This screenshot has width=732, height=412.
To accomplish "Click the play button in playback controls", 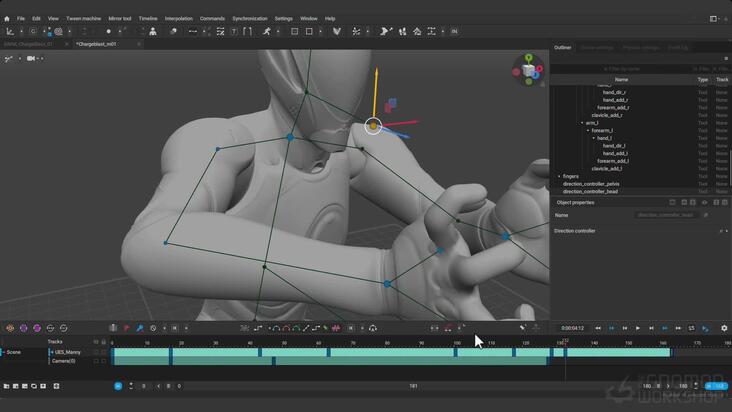I will coord(638,328).
